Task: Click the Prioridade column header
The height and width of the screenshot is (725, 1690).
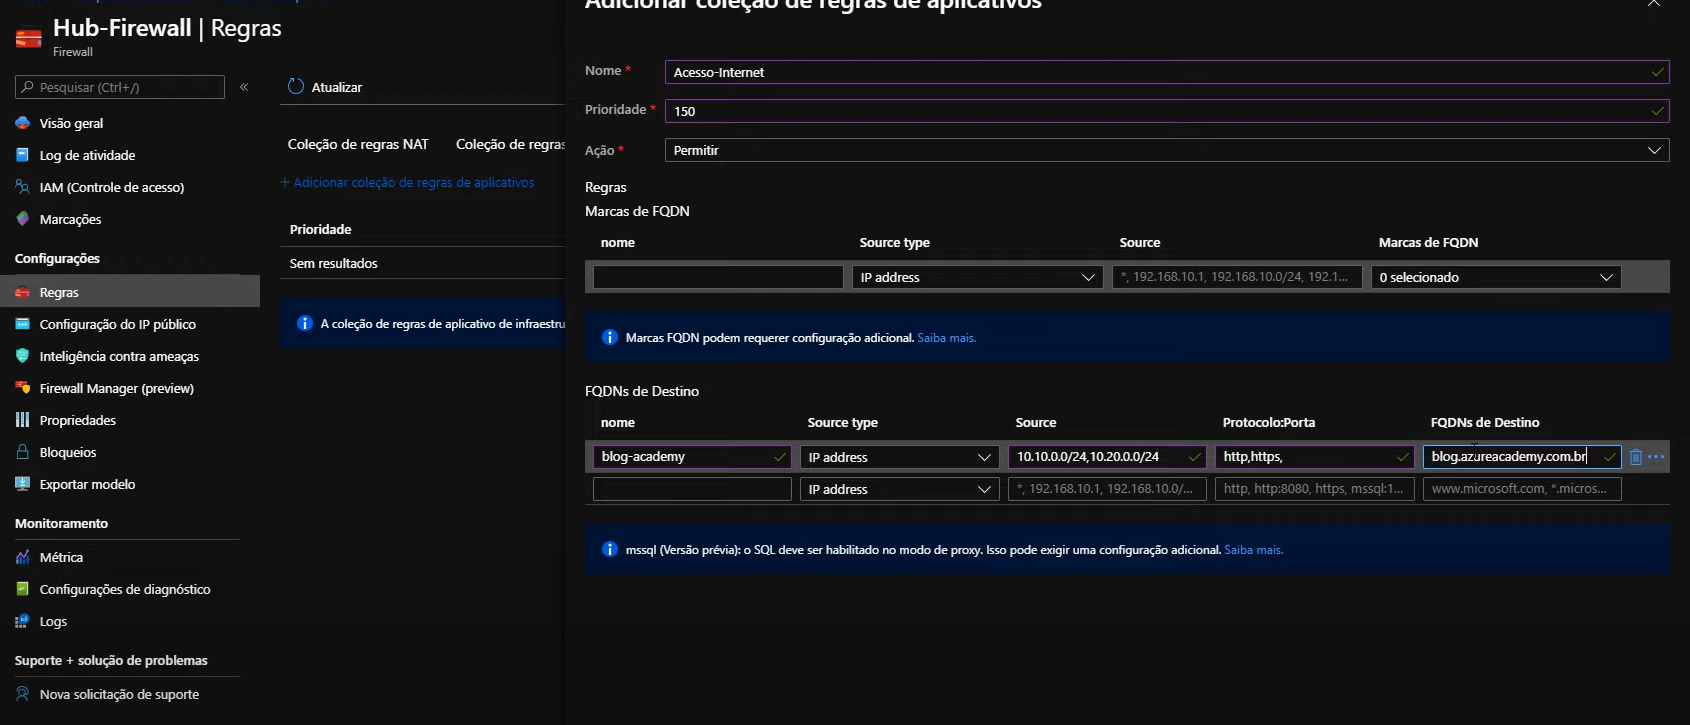Action: [x=320, y=229]
